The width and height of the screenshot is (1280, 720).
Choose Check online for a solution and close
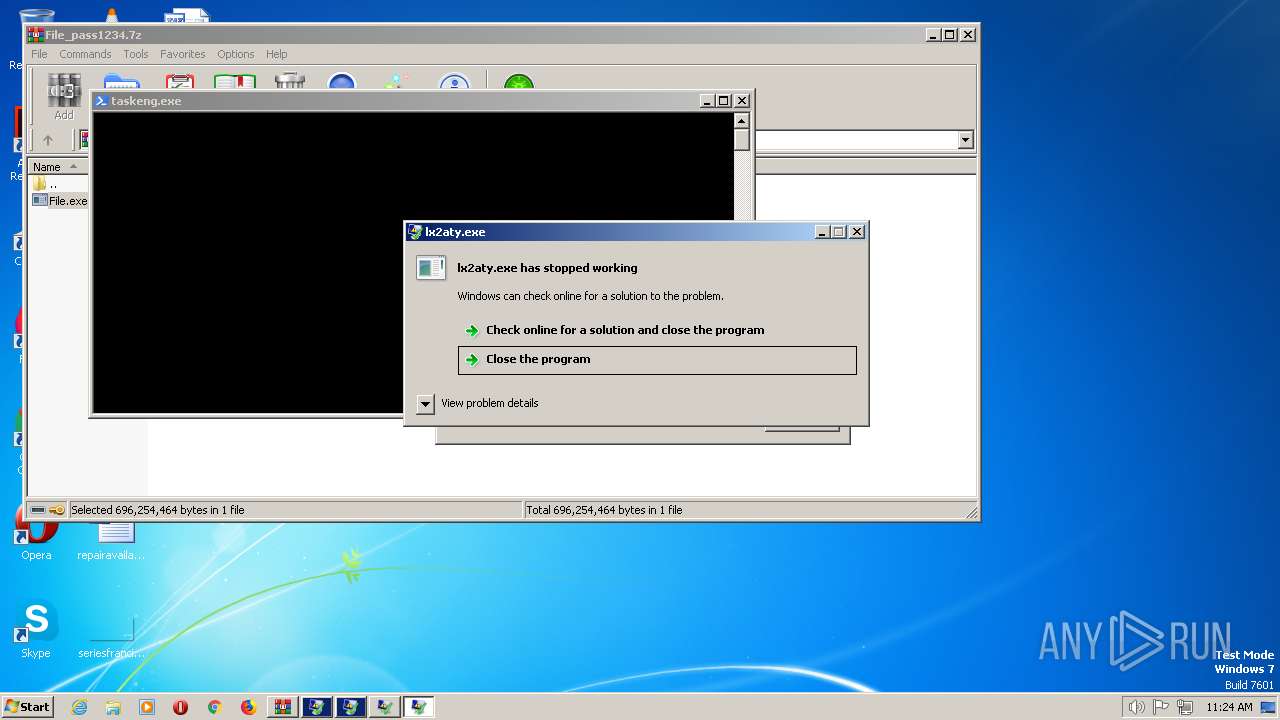657,330
